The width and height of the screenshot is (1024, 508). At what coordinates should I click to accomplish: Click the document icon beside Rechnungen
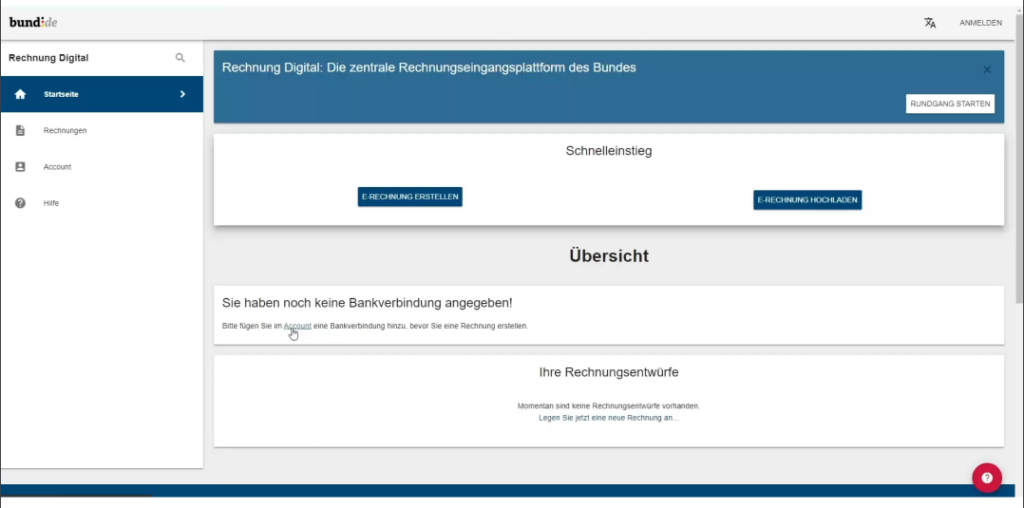click(20, 130)
